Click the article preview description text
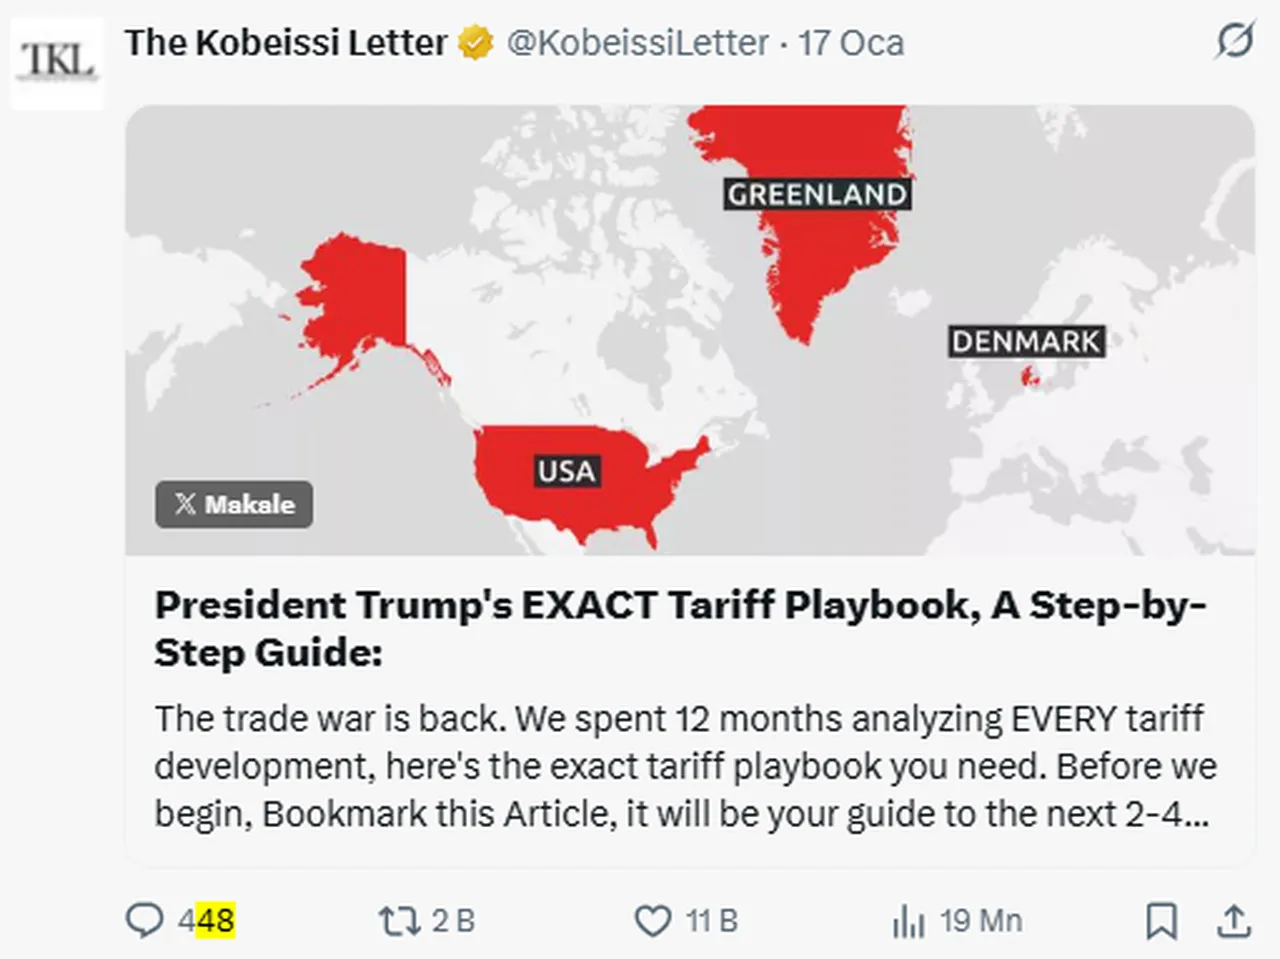This screenshot has height=959, width=1280. (x=685, y=766)
